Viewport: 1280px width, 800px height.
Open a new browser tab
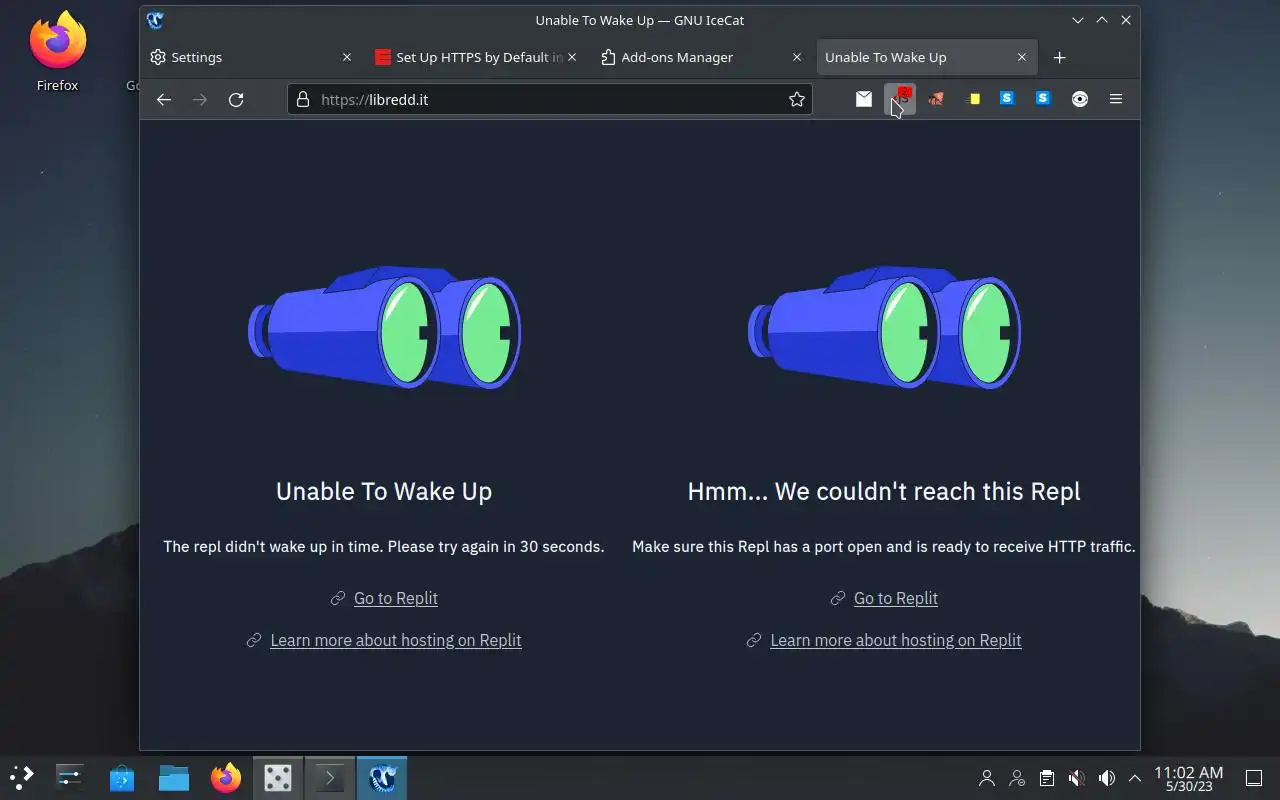pyautogui.click(x=1059, y=57)
